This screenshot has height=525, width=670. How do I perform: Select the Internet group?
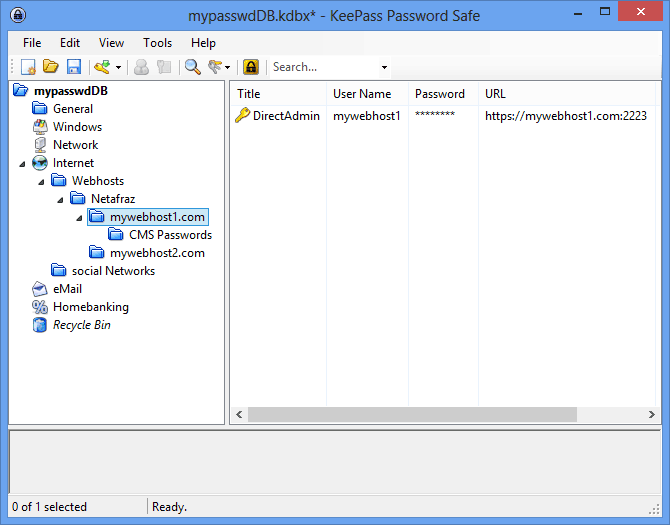pyautogui.click(x=73, y=163)
